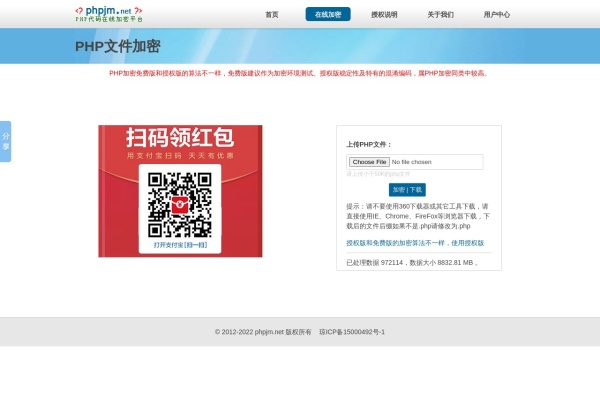Open the 首页 home menu item

272,15
